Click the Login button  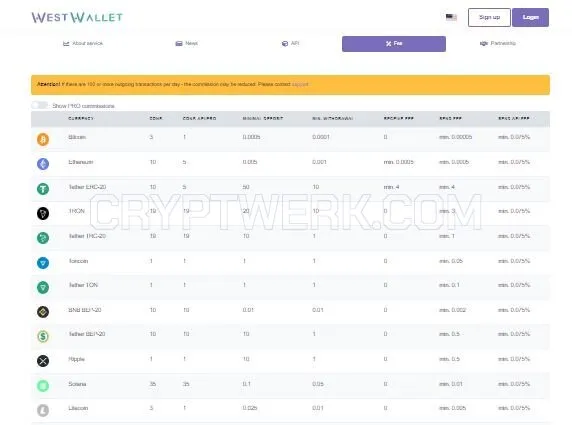point(530,17)
